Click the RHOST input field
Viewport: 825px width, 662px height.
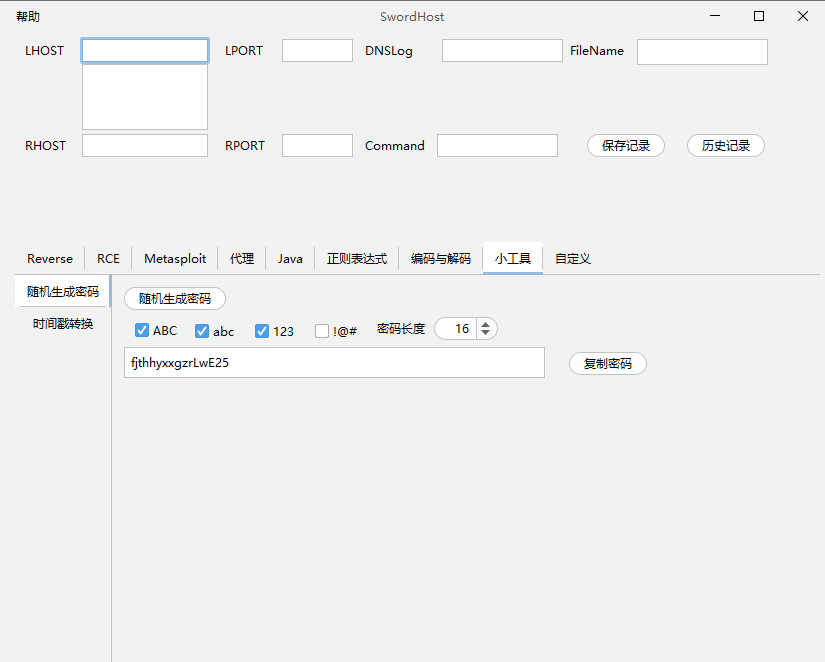pos(145,145)
